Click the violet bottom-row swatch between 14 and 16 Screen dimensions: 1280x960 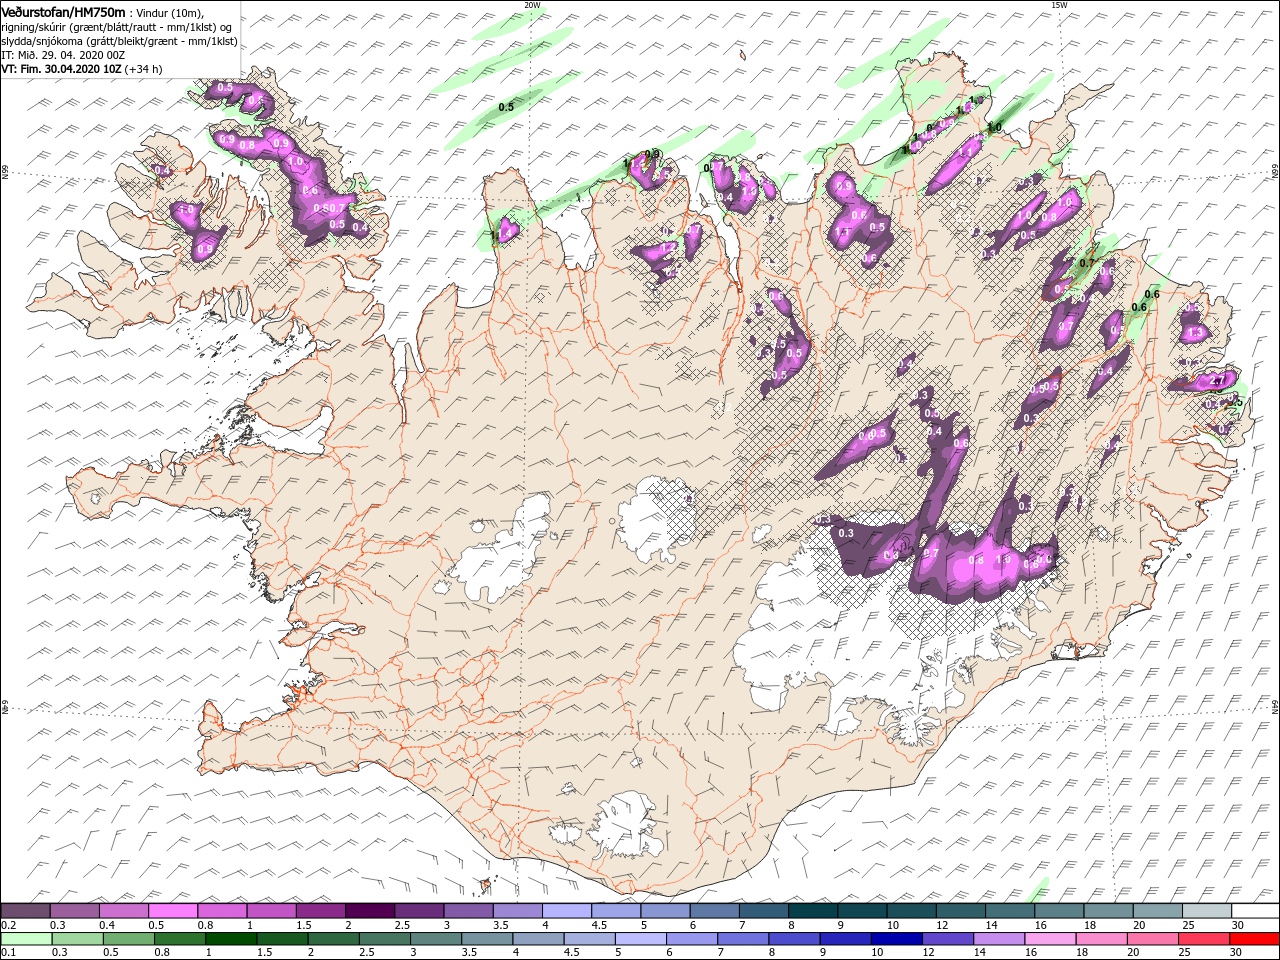click(998, 940)
